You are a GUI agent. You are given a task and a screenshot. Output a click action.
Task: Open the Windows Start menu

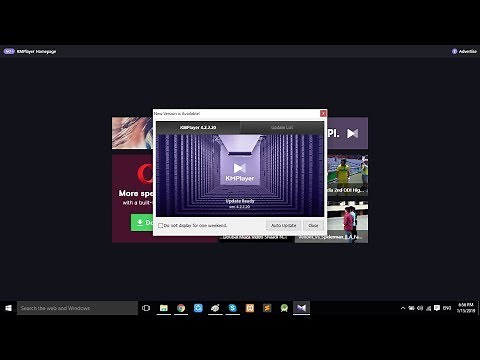(8, 308)
